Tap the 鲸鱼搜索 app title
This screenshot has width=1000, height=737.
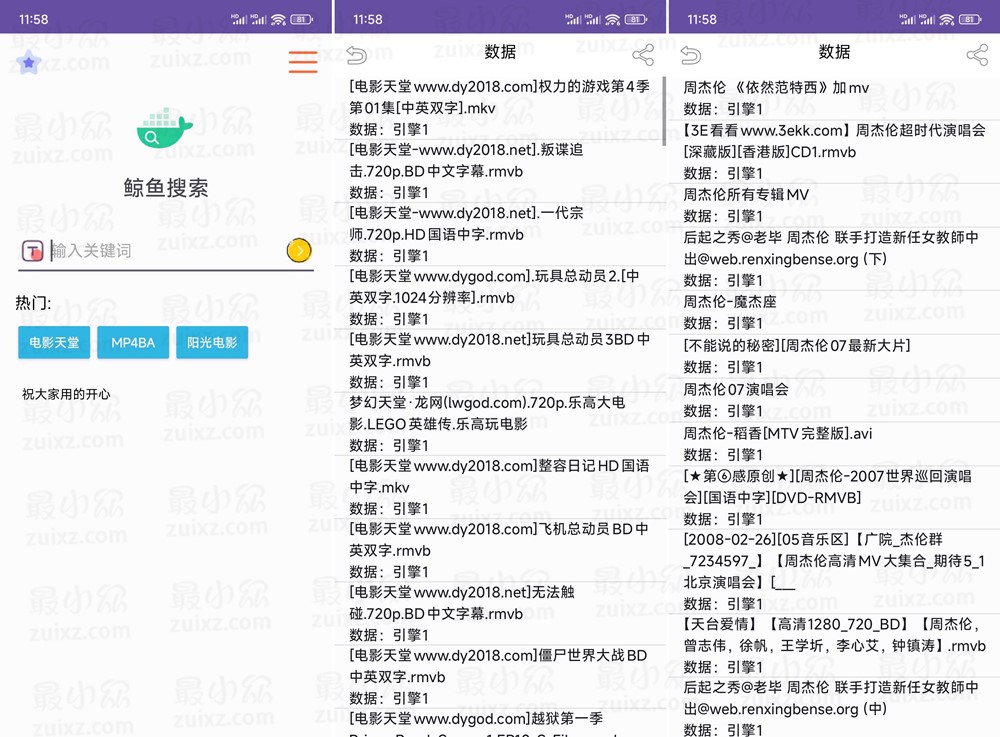pos(166,187)
